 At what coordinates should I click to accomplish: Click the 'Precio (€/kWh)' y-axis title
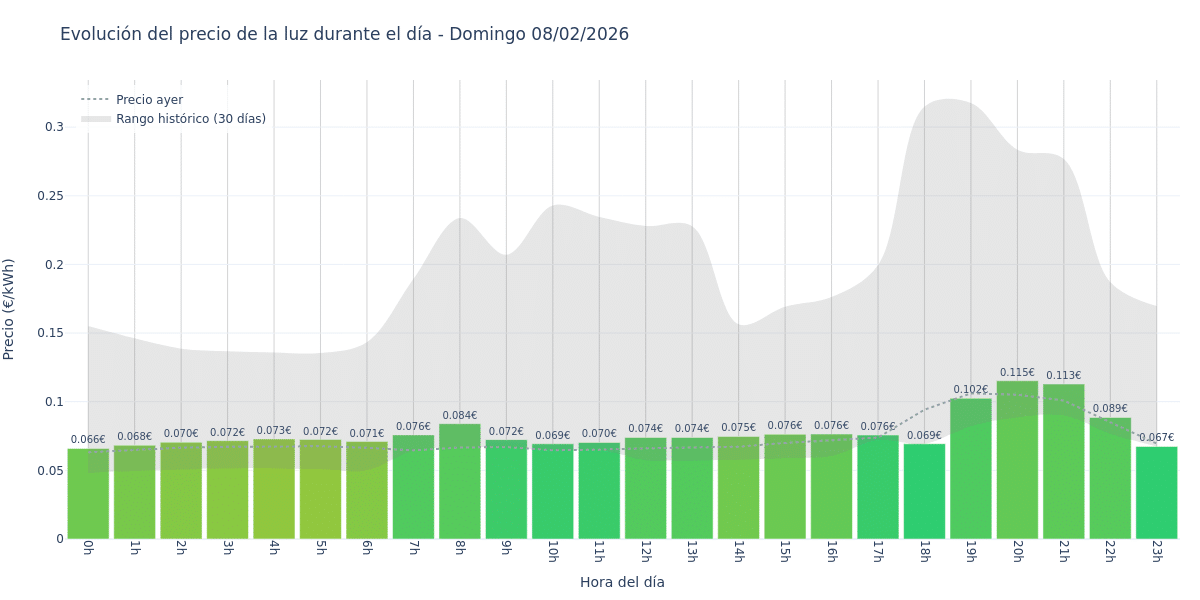[9, 309]
